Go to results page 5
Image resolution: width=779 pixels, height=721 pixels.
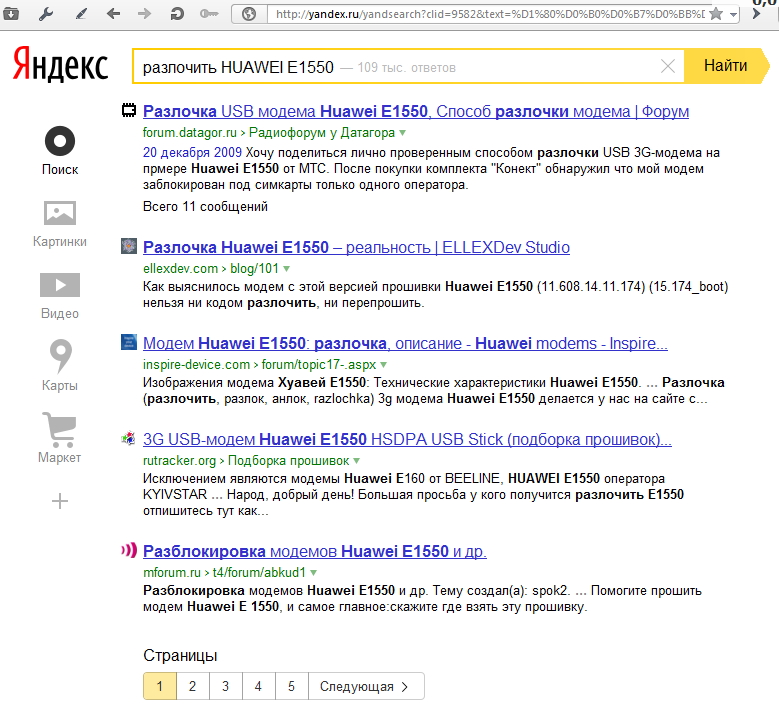291,686
